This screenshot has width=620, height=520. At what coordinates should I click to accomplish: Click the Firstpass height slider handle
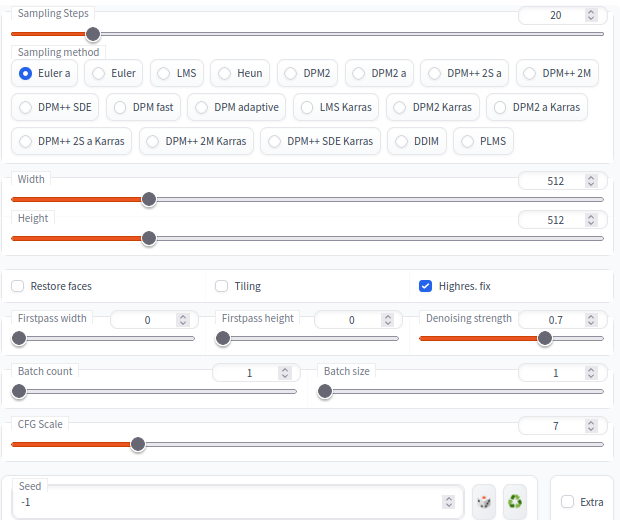point(223,338)
